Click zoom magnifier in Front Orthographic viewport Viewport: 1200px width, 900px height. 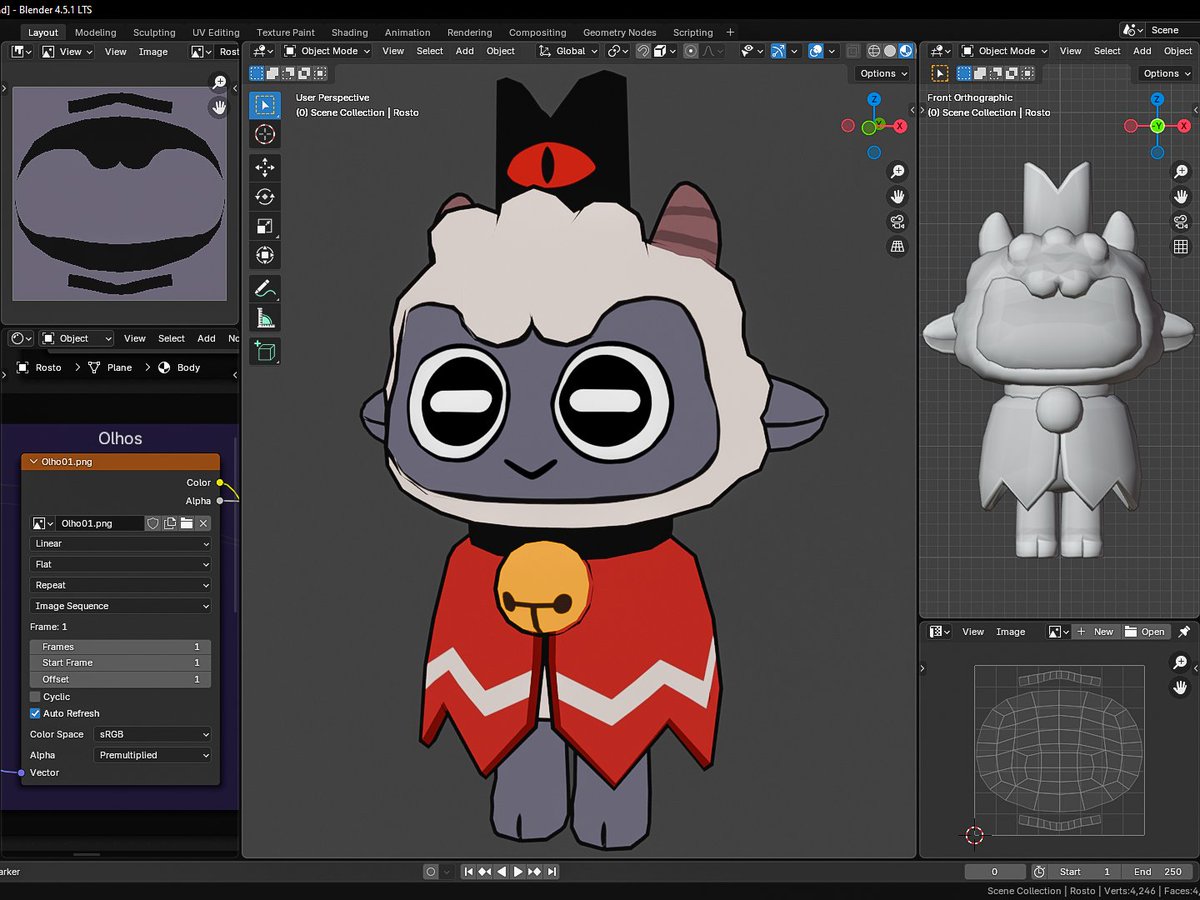(x=1181, y=172)
